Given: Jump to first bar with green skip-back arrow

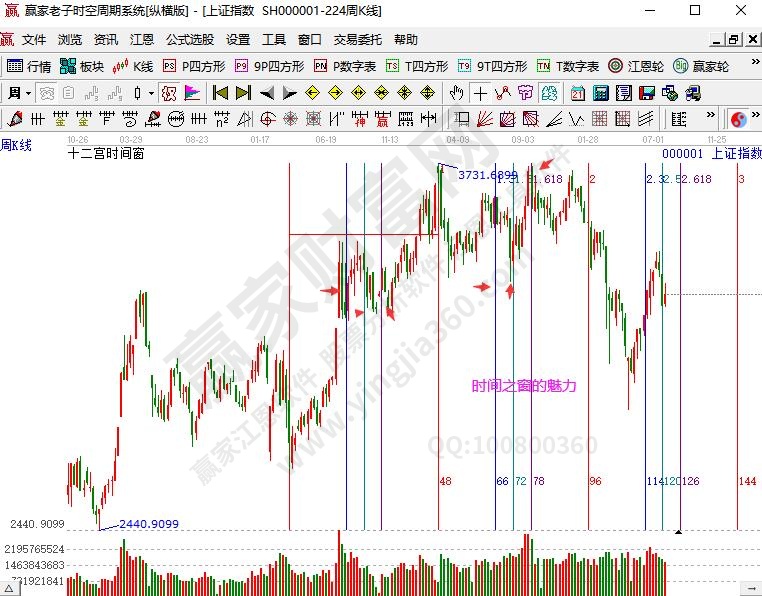Looking at the screenshot, I should pos(220,93).
